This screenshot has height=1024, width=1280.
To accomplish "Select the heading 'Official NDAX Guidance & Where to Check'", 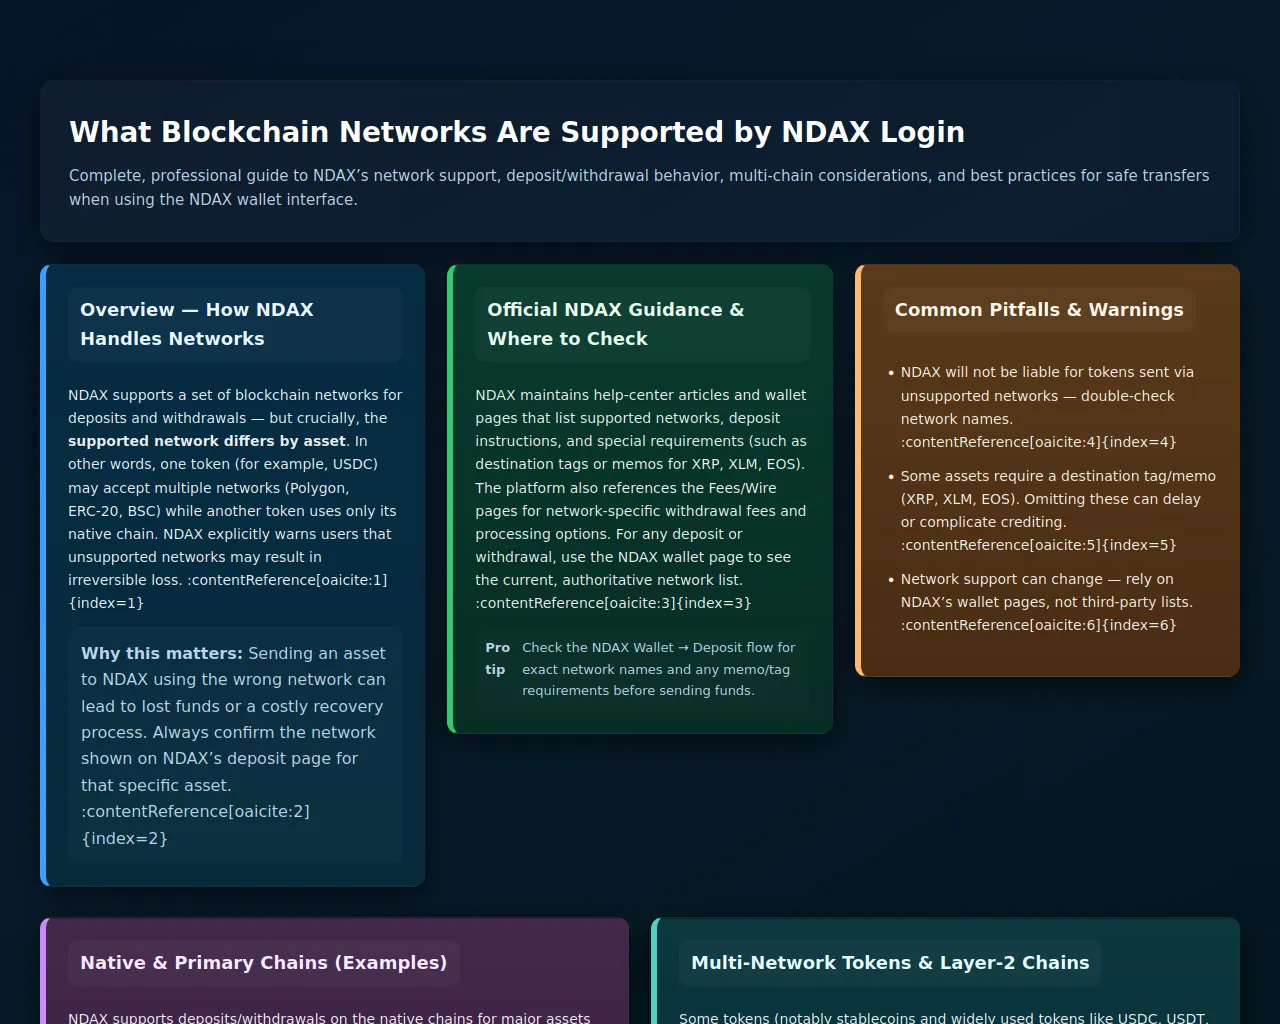I will point(642,324).
